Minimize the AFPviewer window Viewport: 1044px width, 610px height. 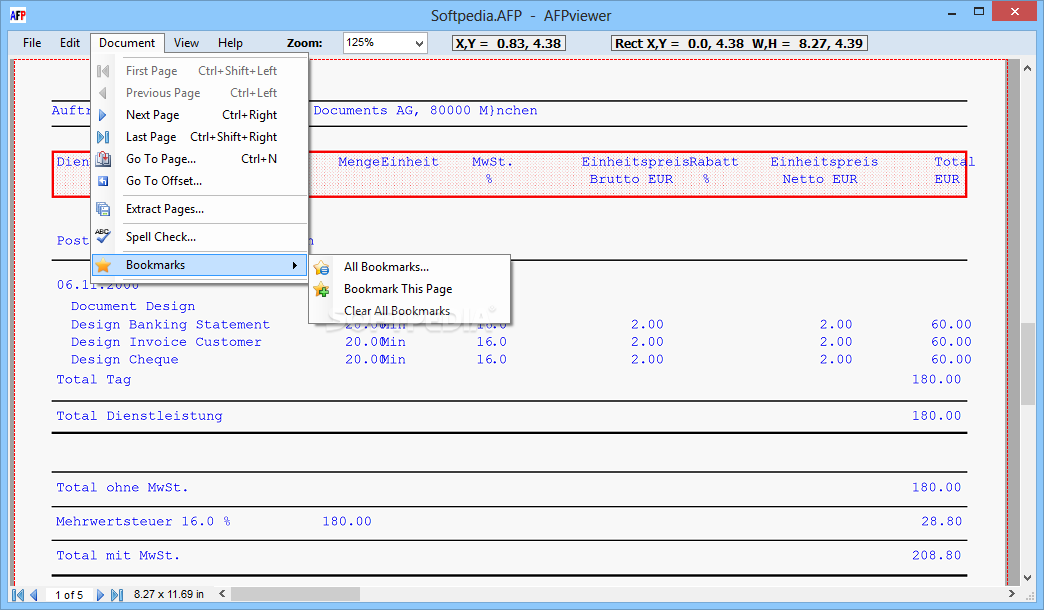click(953, 12)
